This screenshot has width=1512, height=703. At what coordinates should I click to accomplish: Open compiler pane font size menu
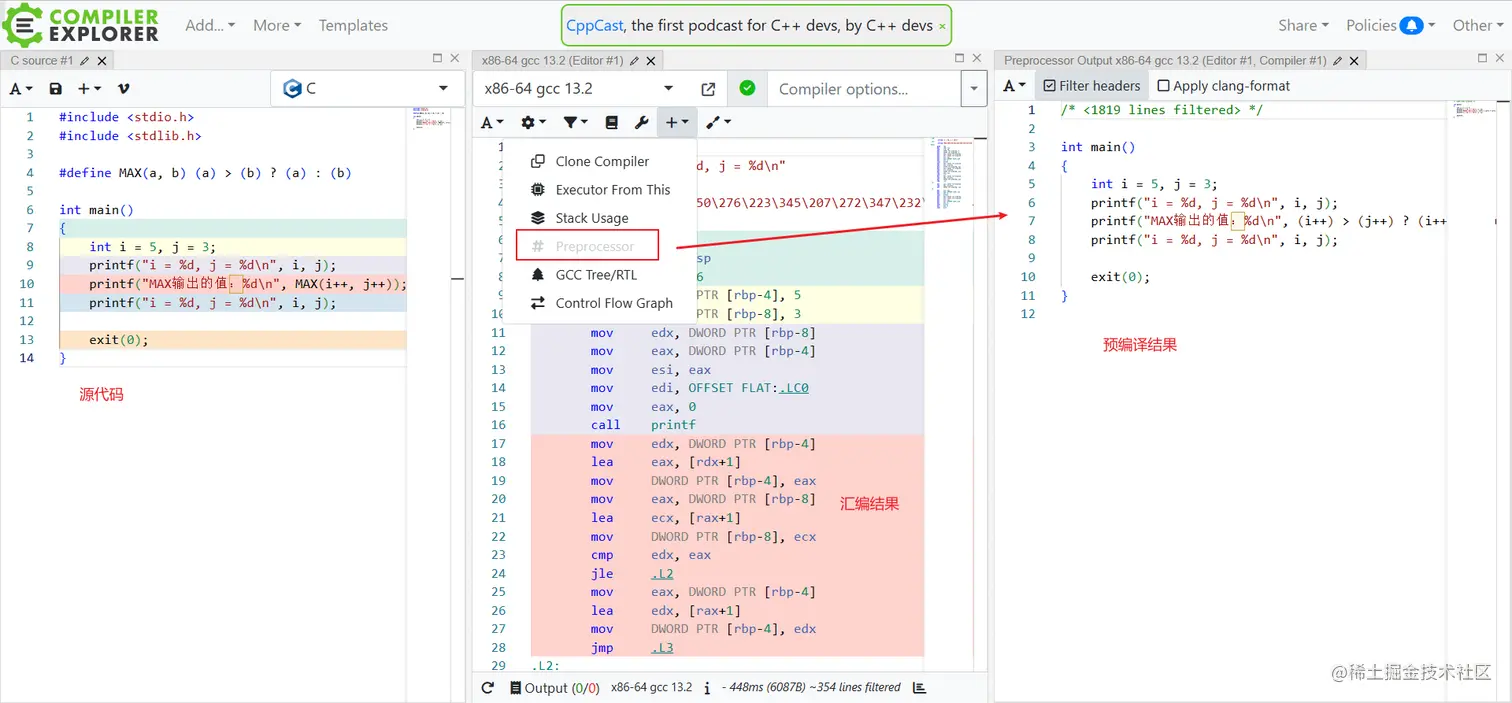coord(492,122)
